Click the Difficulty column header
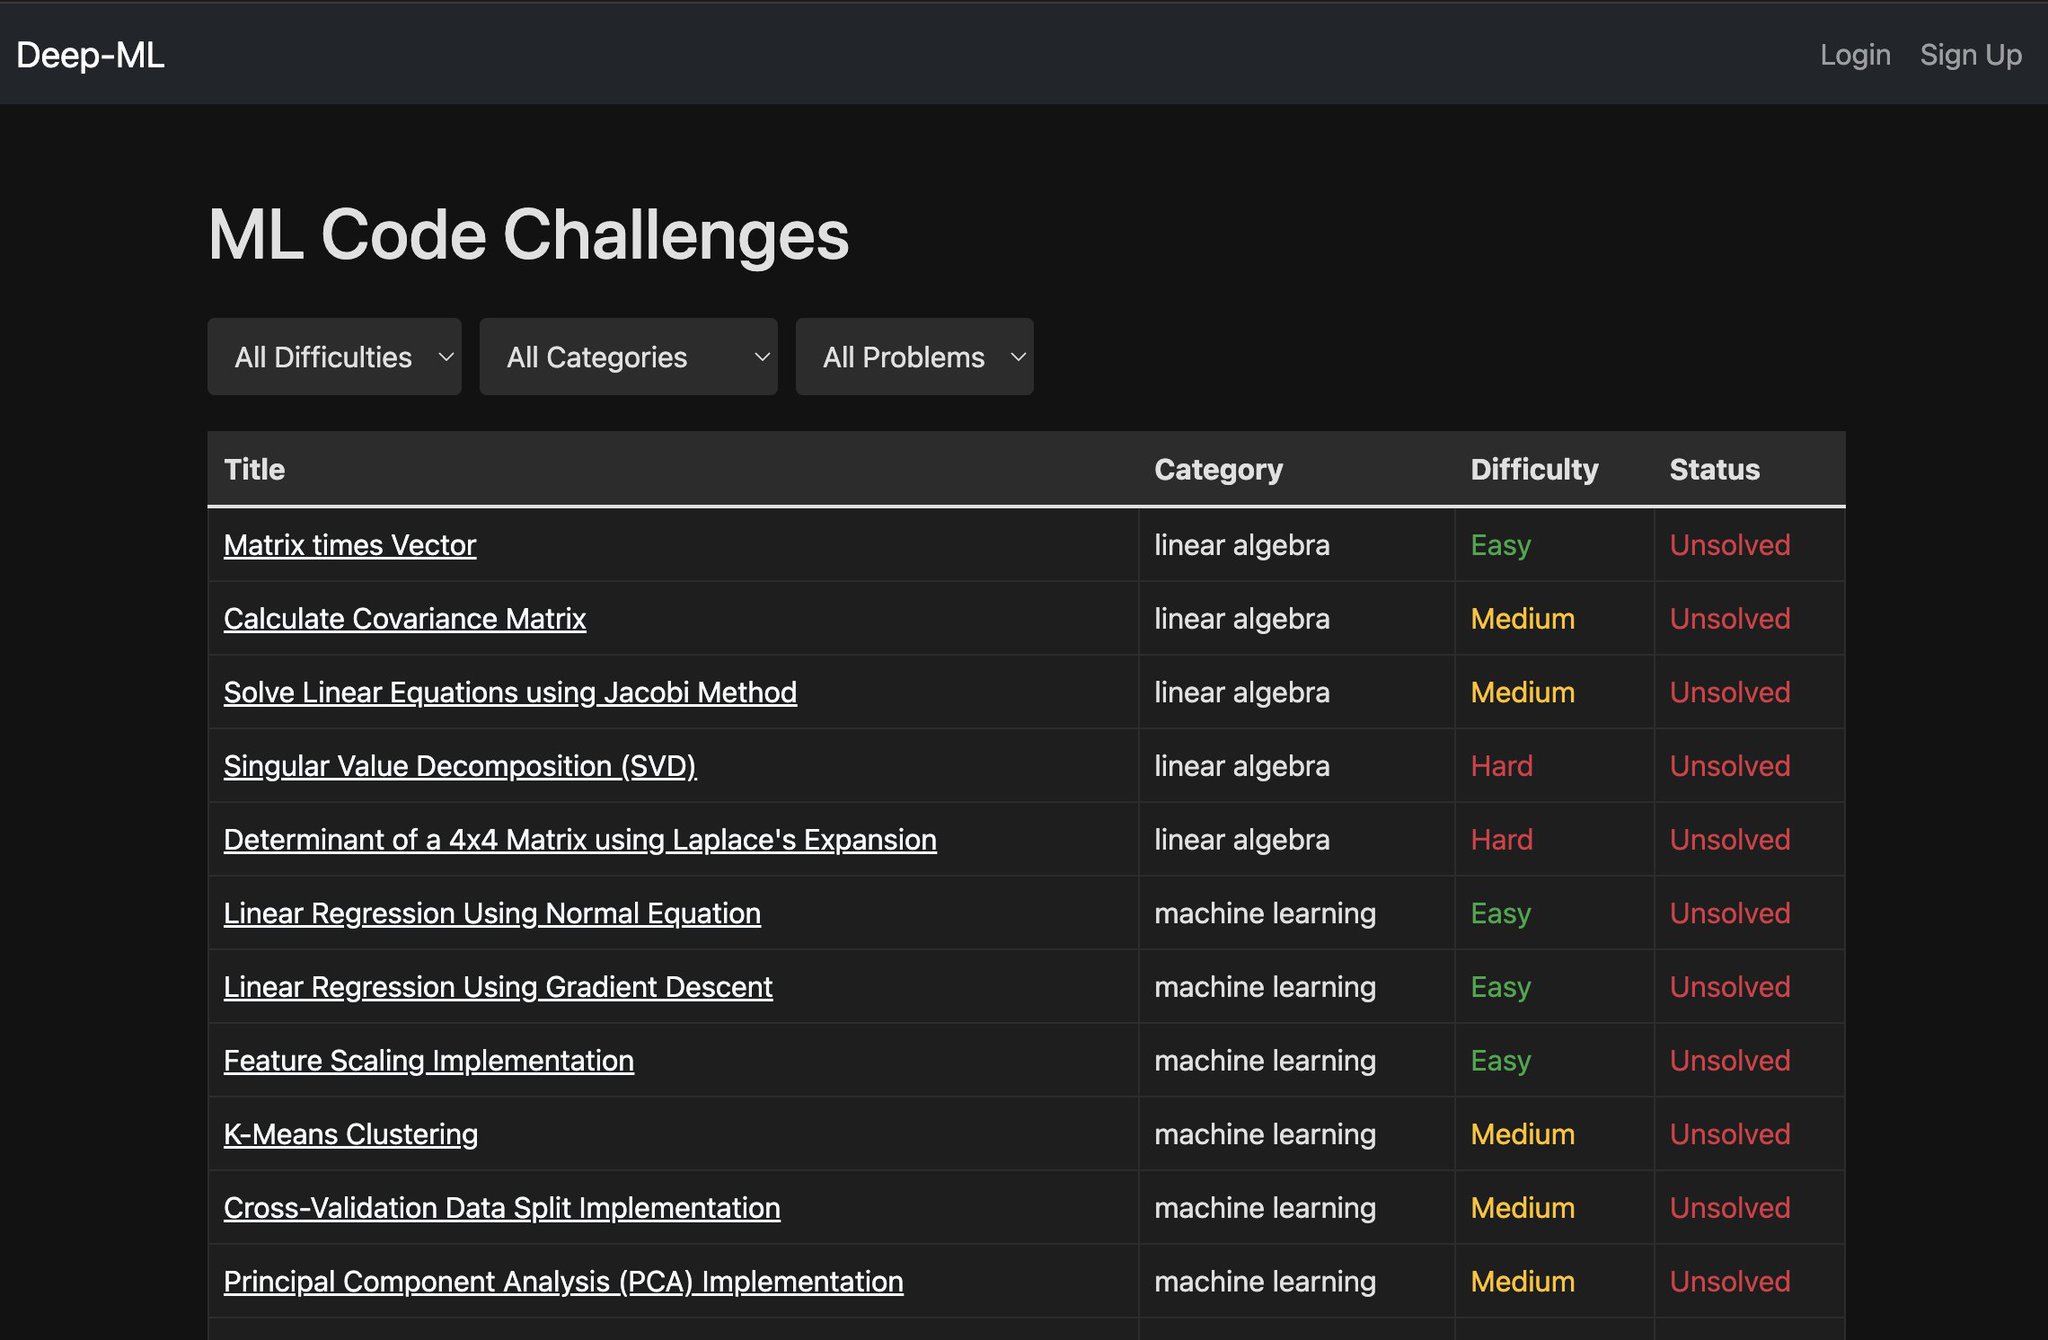This screenshot has width=2048, height=1340. (1534, 469)
